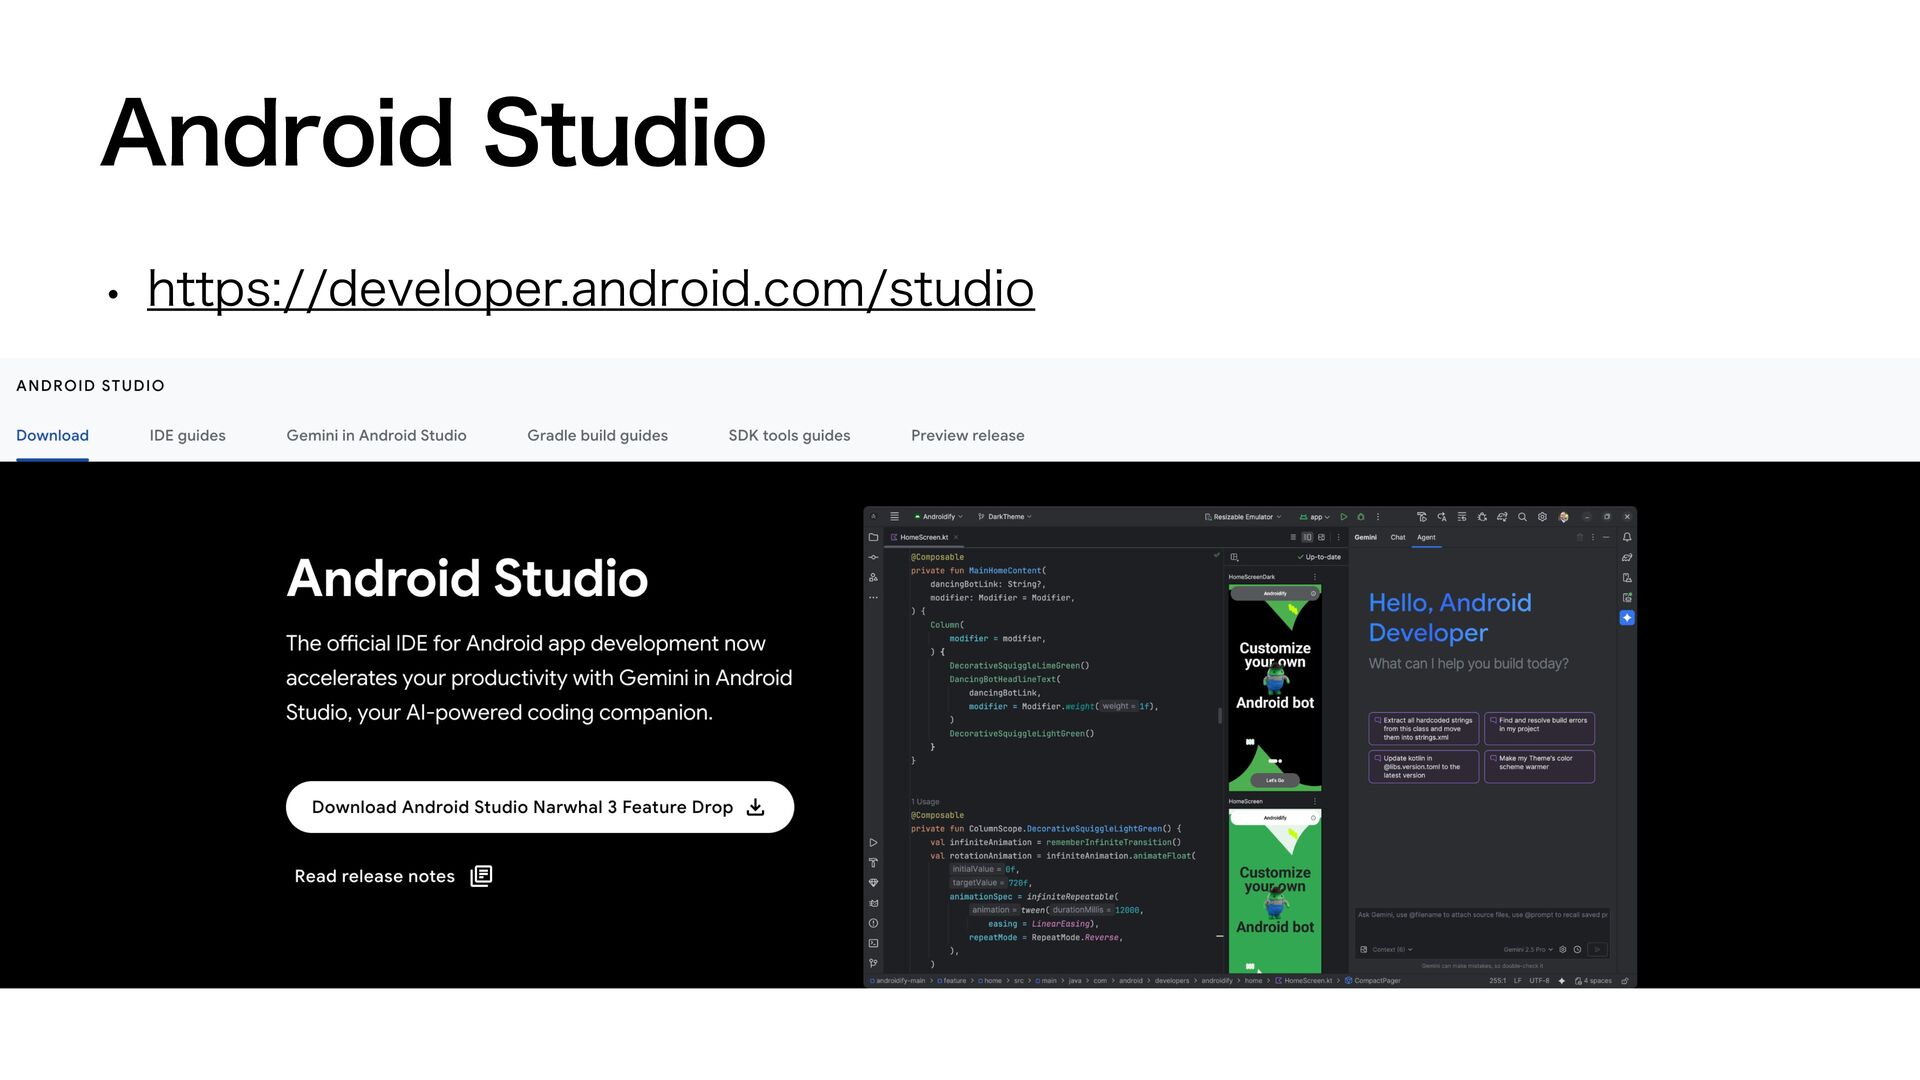Click 'Update kotlin in libs.version.toml' suggestion
The image size is (1920, 1080).
(1424, 766)
